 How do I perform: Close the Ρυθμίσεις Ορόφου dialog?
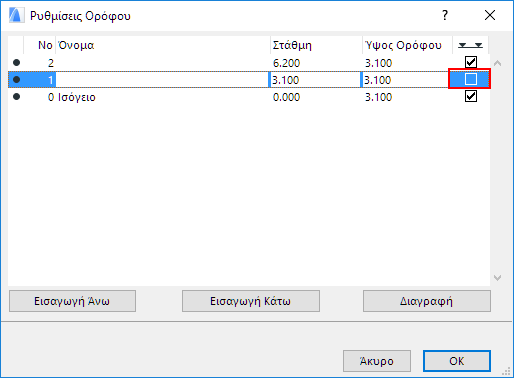tap(490, 15)
